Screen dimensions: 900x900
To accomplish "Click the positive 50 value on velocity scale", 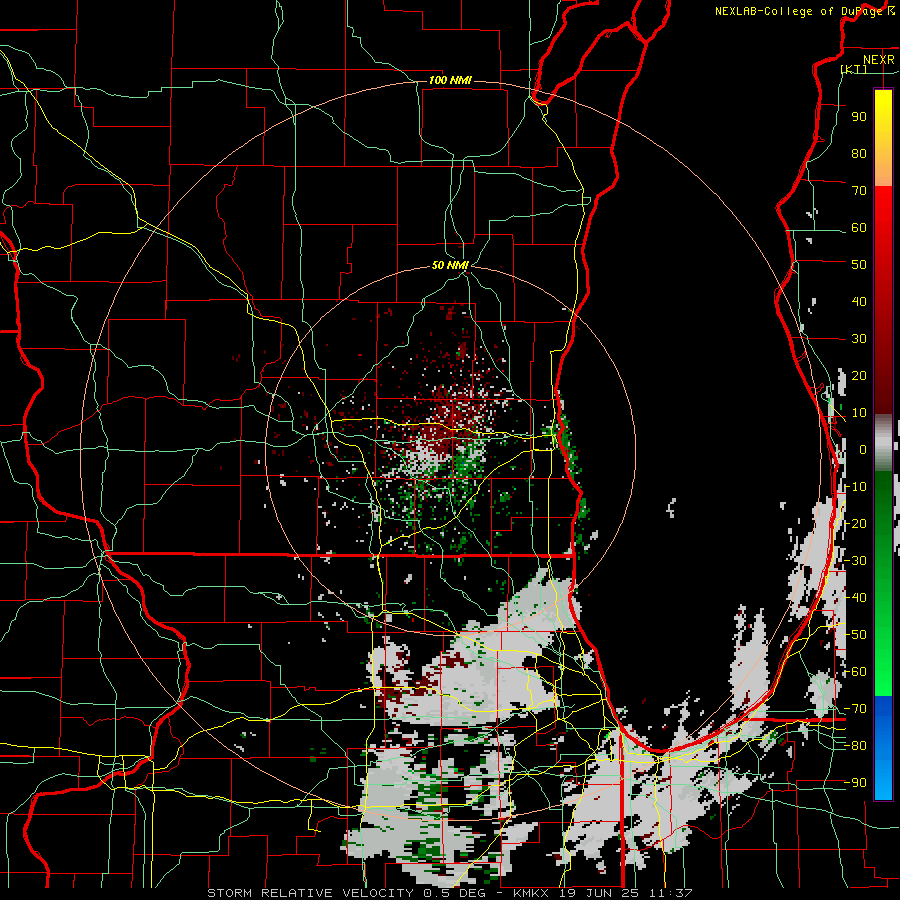I will pos(859,265).
